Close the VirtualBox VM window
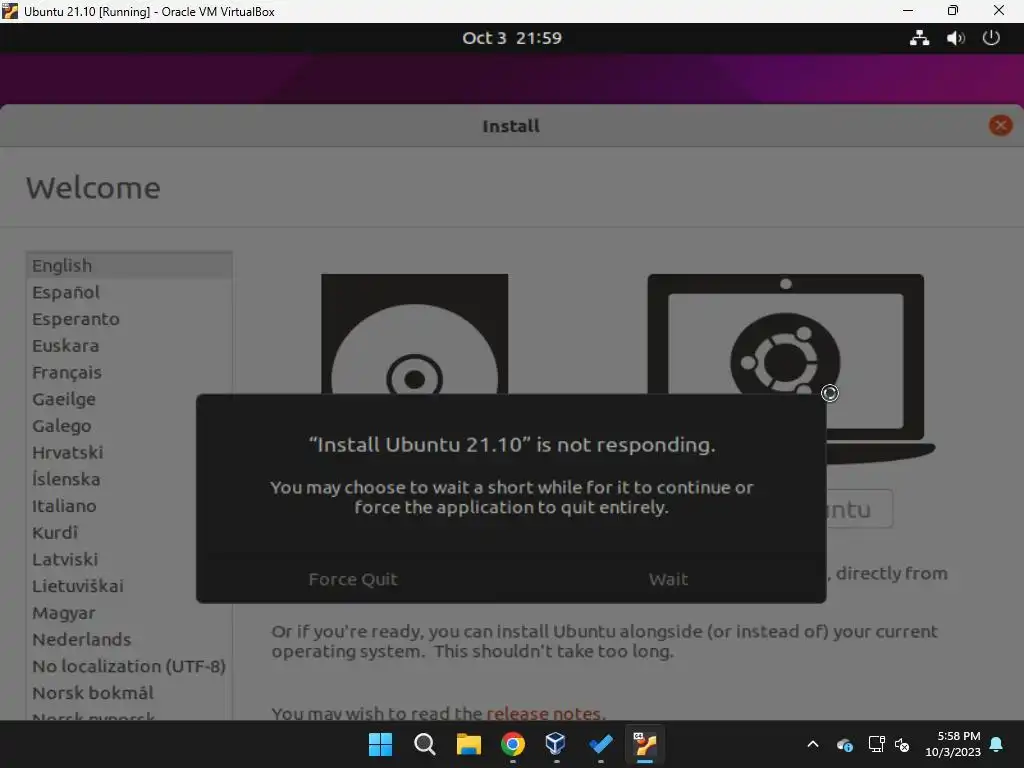This screenshot has height=768, width=1024. pos(999,10)
